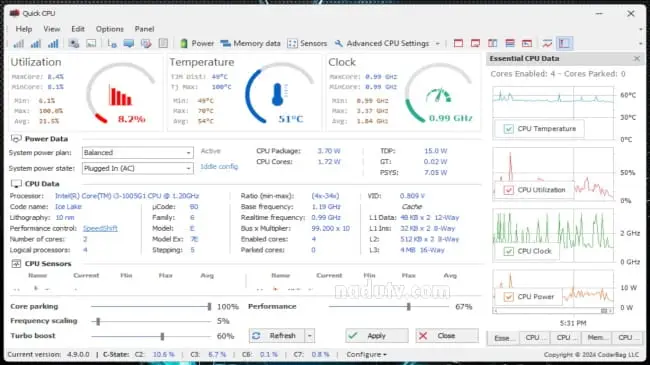The width and height of the screenshot is (650, 365).
Task: Uncheck the CPU Temperature checkbox
Action: click(508, 129)
